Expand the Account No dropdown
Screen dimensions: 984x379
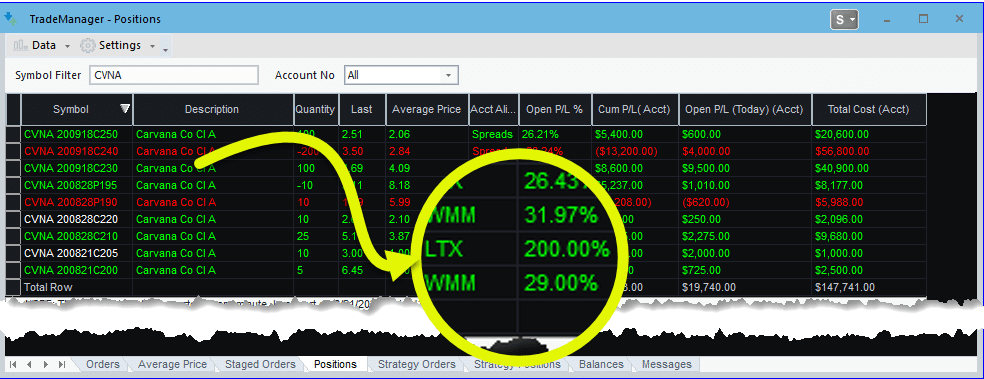[x=448, y=75]
